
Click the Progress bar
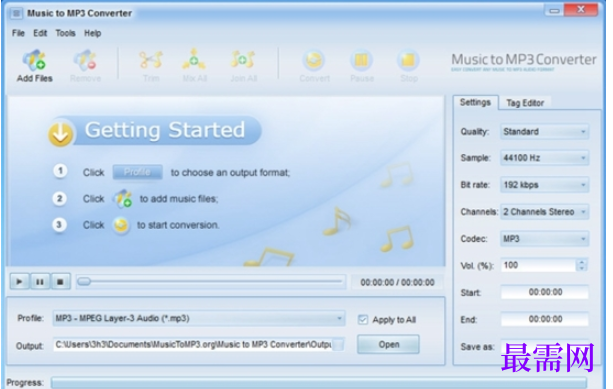click(x=319, y=383)
